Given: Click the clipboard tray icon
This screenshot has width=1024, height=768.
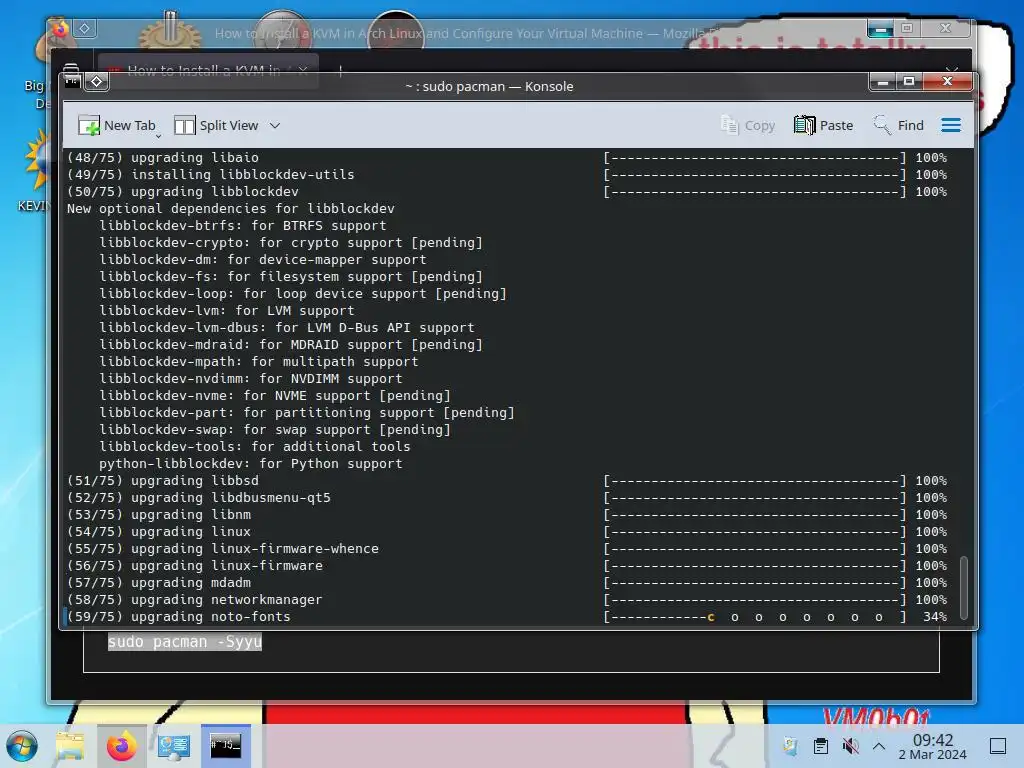Looking at the screenshot, I should tap(821, 746).
